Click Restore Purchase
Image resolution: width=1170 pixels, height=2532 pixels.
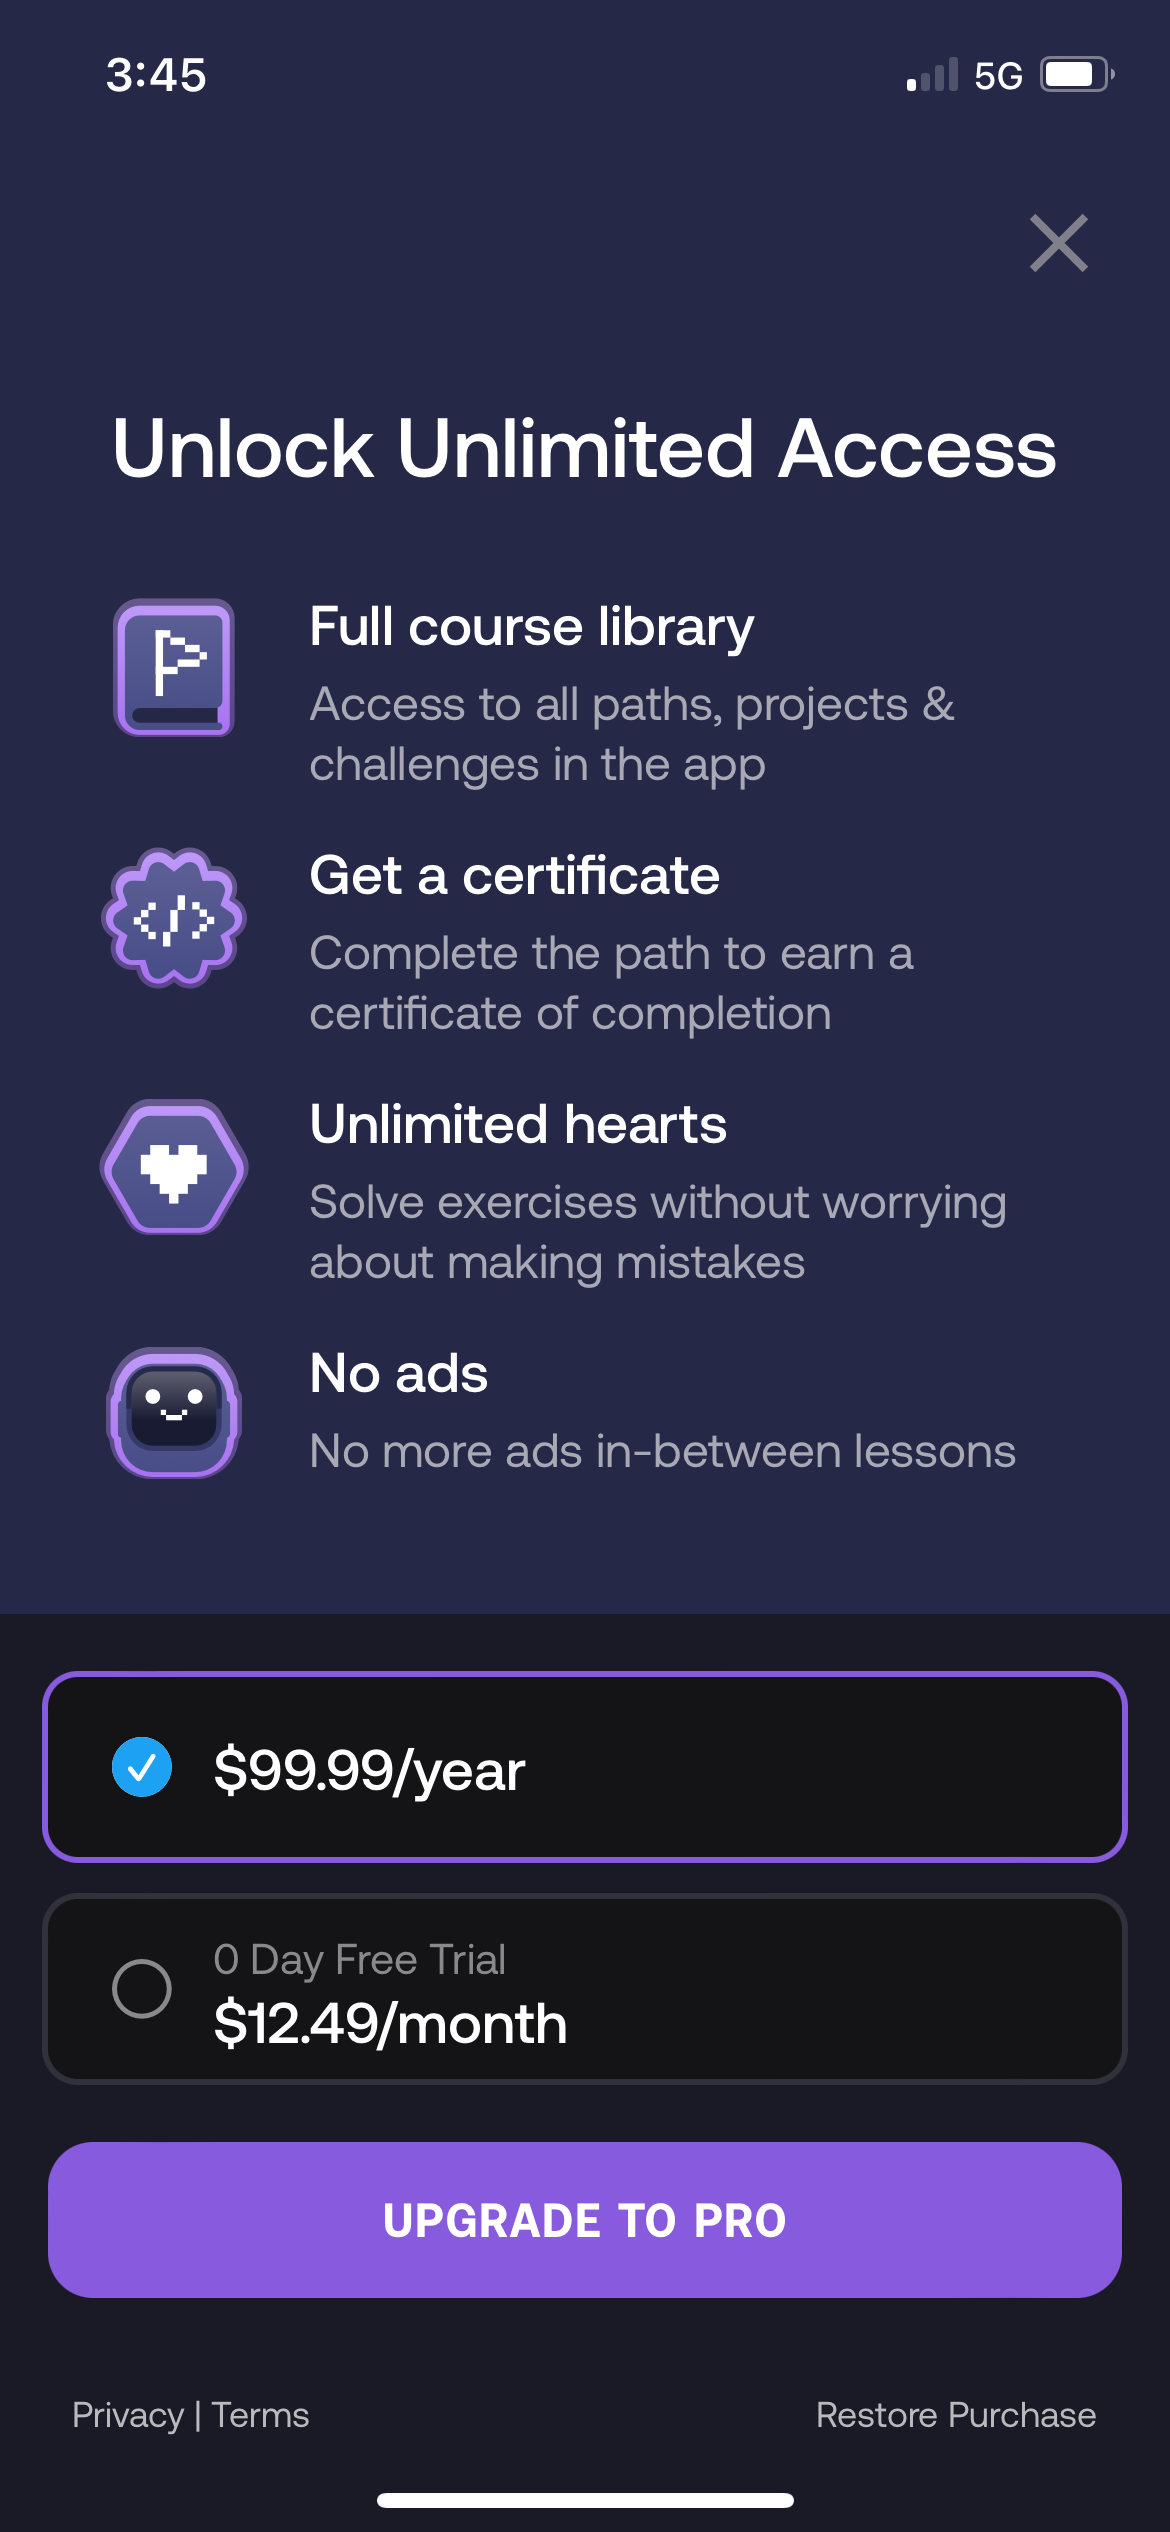pos(956,2415)
